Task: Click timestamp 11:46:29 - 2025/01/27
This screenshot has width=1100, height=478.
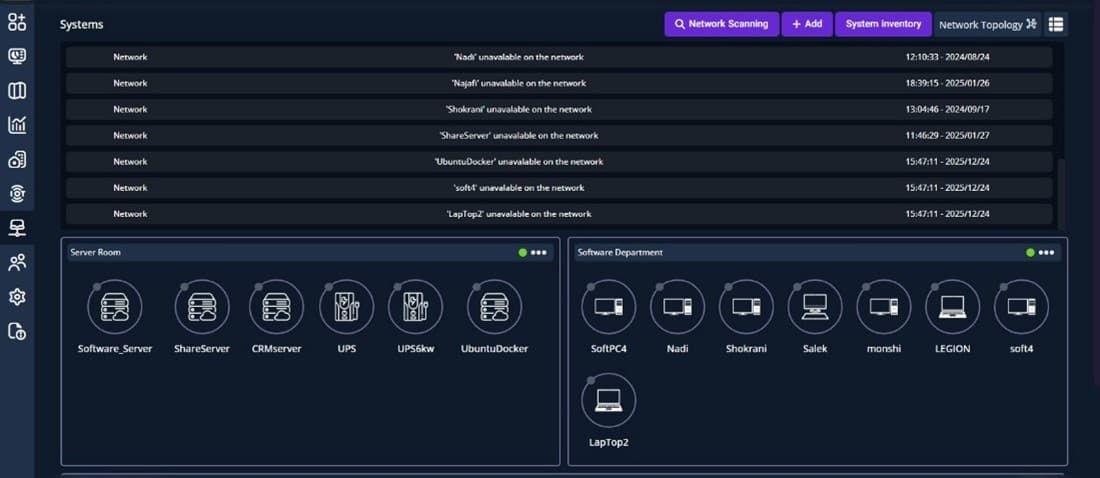Action: tap(948, 135)
